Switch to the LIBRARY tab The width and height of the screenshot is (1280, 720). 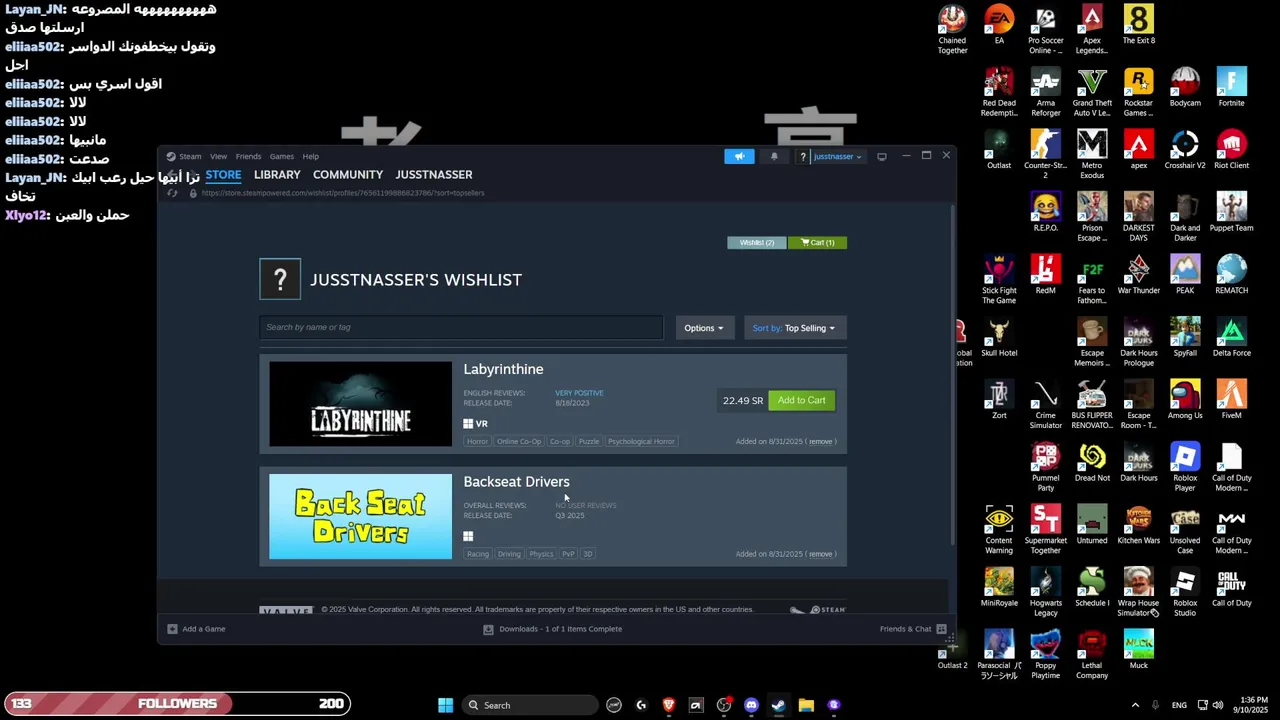coord(277,175)
